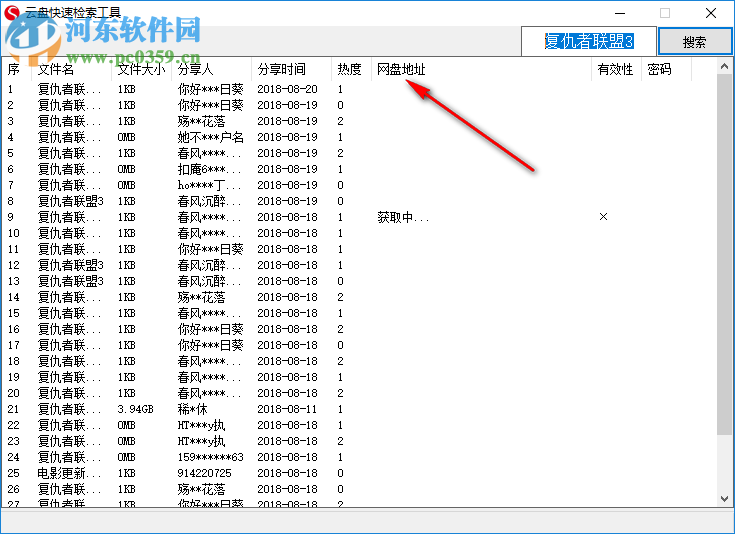
Task: Click the 密码 column header
Action: [x=666, y=69]
